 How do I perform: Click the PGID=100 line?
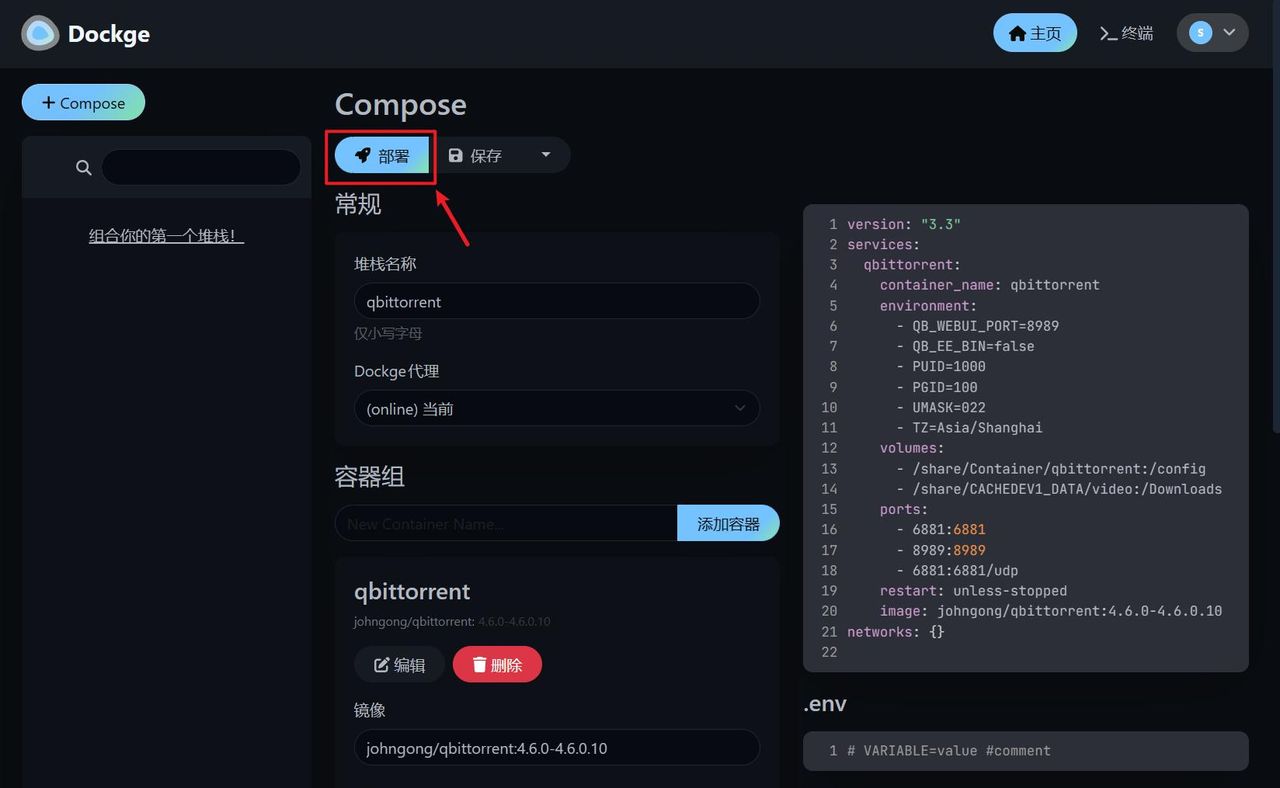(x=937, y=387)
